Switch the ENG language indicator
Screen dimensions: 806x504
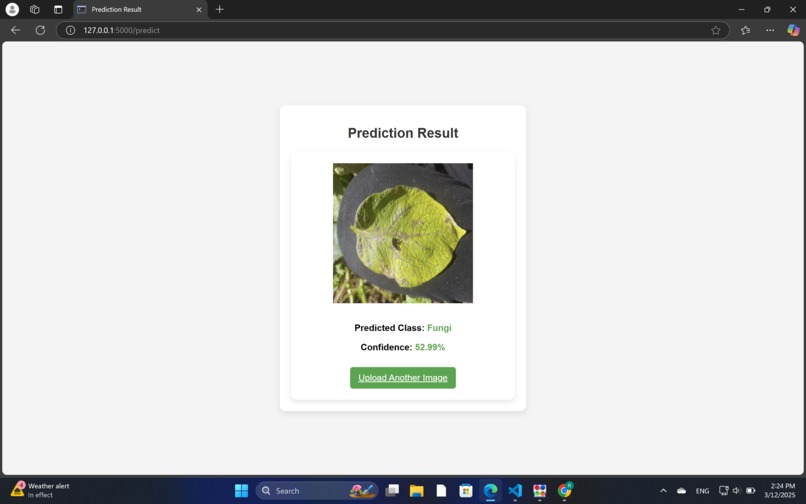(702, 491)
